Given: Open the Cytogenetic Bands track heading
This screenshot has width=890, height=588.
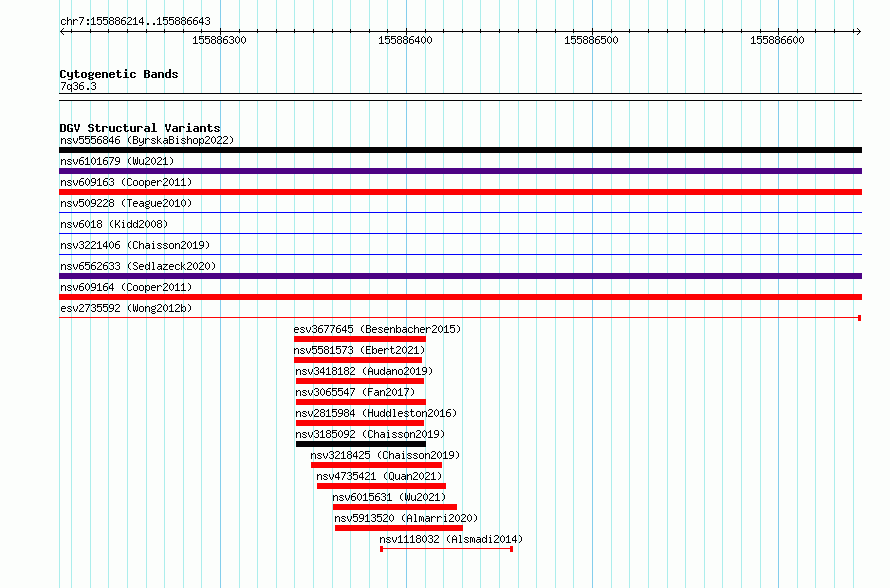Looking at the screenshot, I should (119, 74).
